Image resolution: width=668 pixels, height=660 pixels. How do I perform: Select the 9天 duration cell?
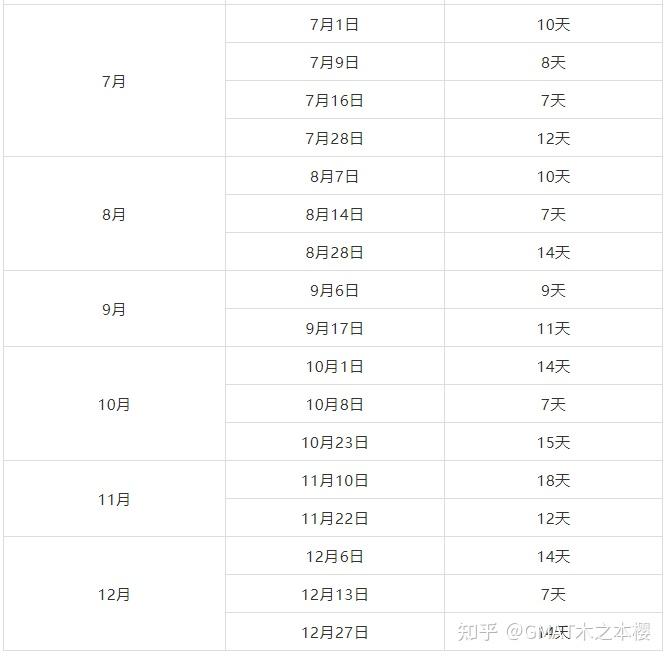[553, 290]
